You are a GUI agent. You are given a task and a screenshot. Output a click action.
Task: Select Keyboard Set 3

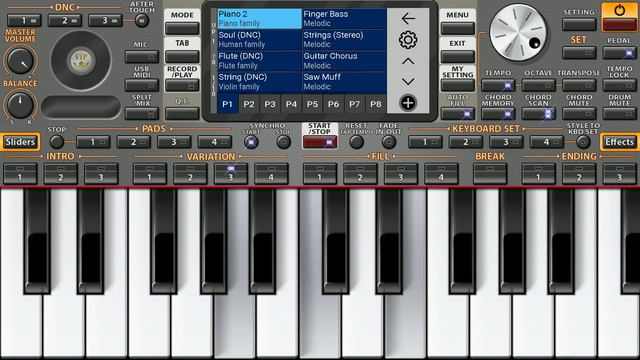(506, 142)
